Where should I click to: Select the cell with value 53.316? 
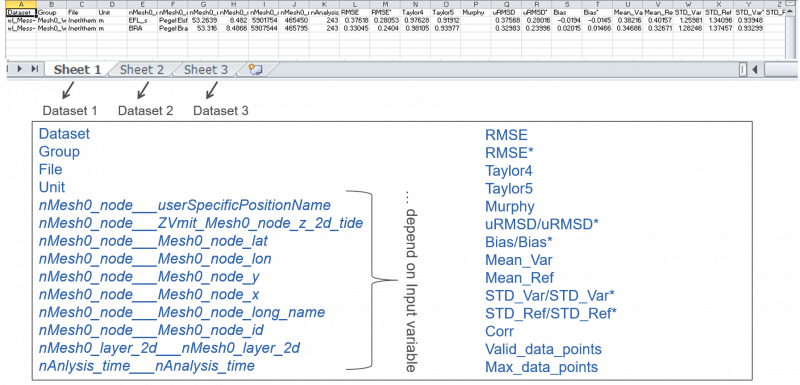pos(203,29)
